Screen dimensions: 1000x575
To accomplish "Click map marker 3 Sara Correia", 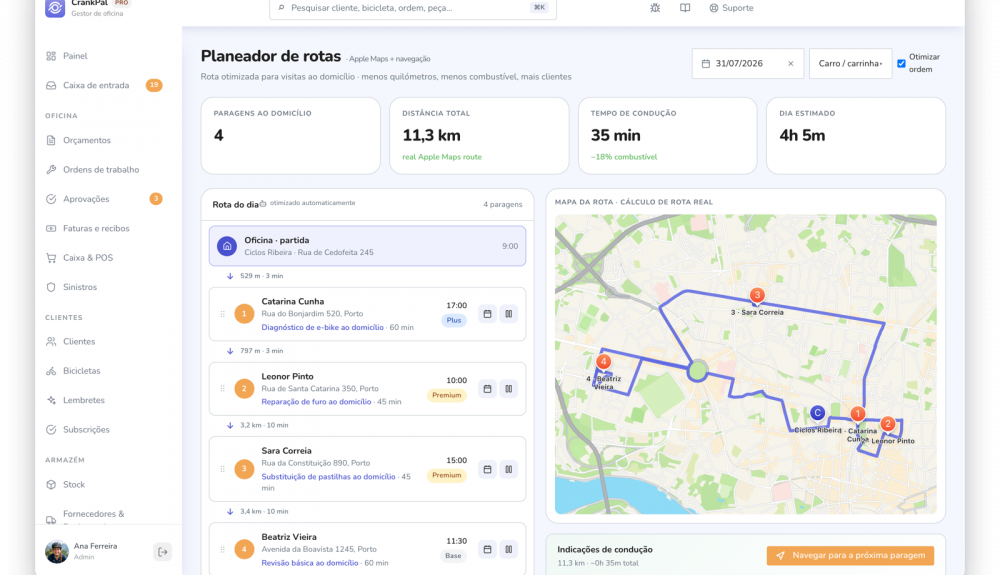I will click(x=757, y=295).
